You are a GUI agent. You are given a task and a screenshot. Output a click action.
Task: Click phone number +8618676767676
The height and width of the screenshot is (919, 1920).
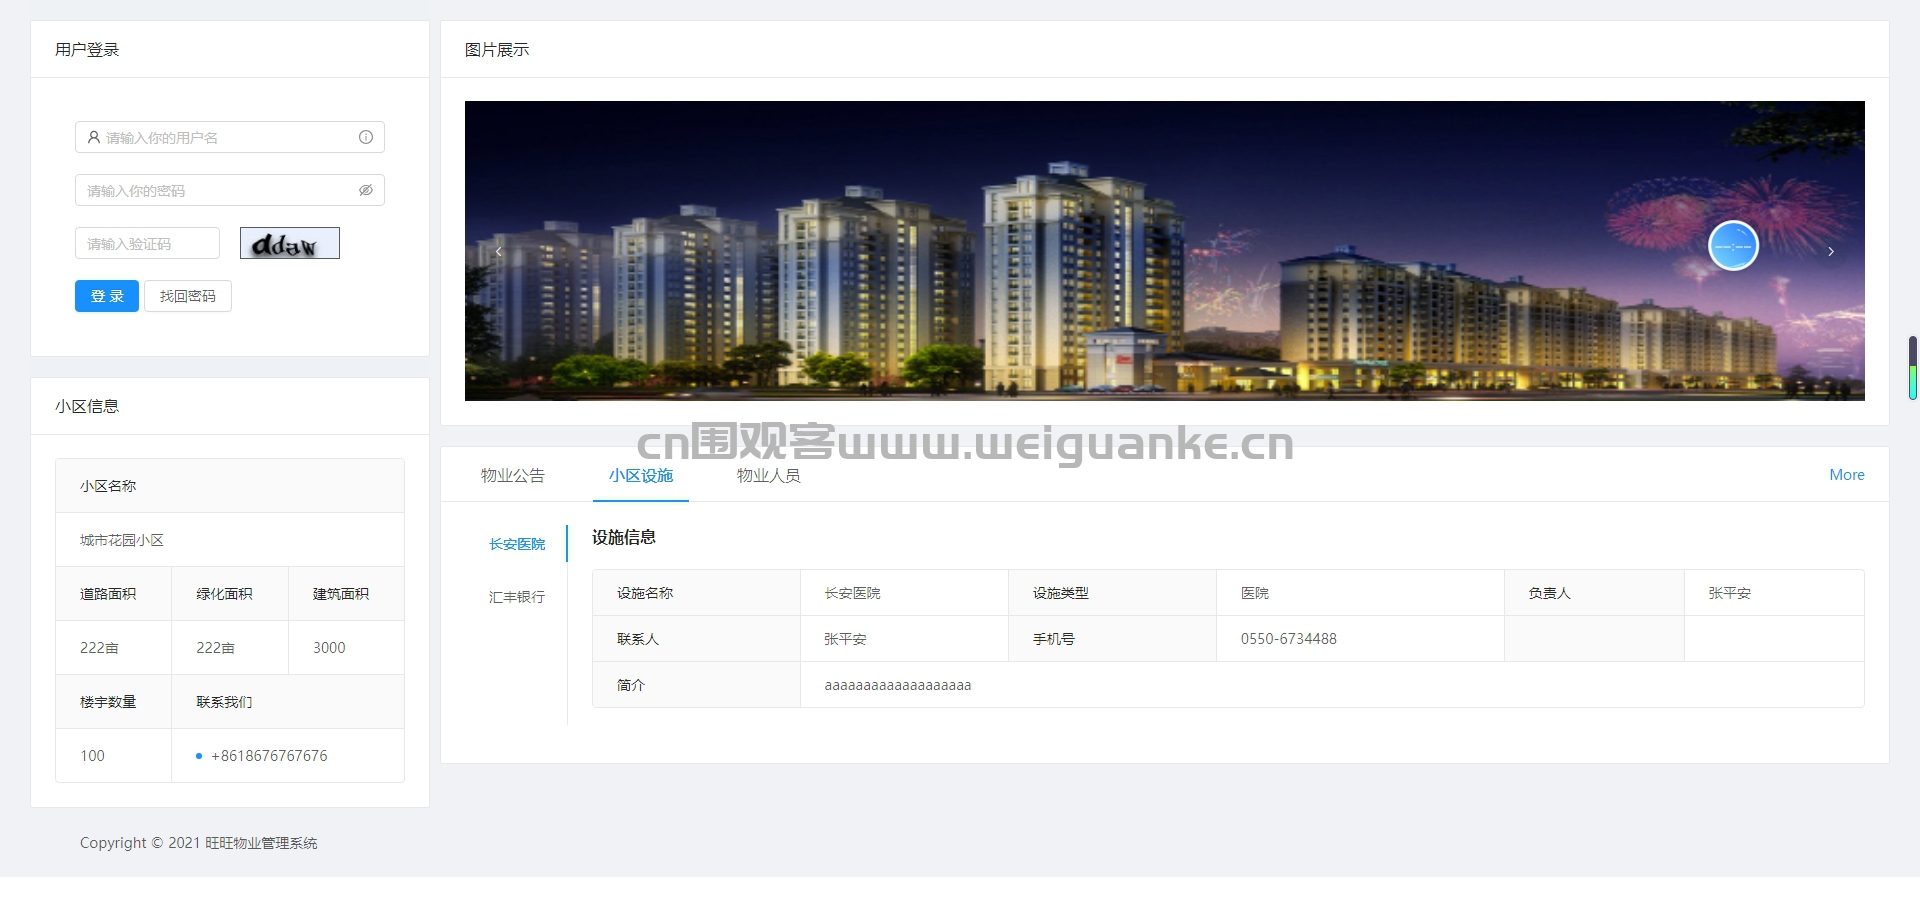tap(269, 756)
